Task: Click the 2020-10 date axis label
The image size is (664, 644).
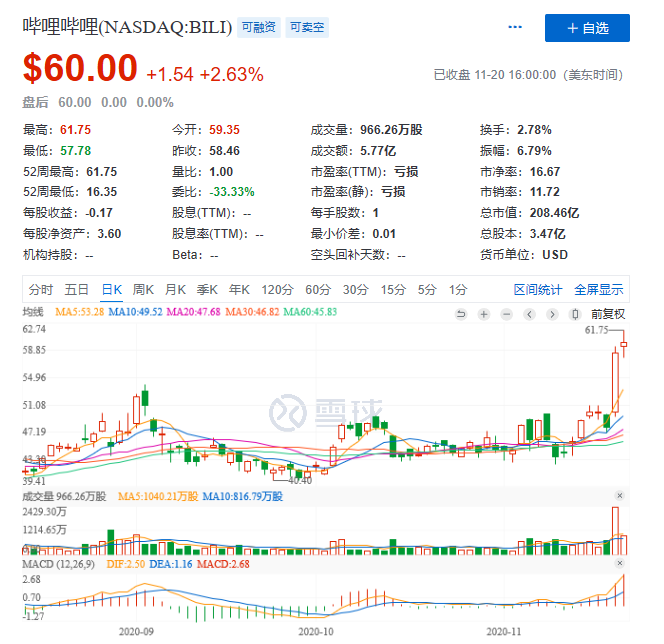Action: (x=316, y=632)
